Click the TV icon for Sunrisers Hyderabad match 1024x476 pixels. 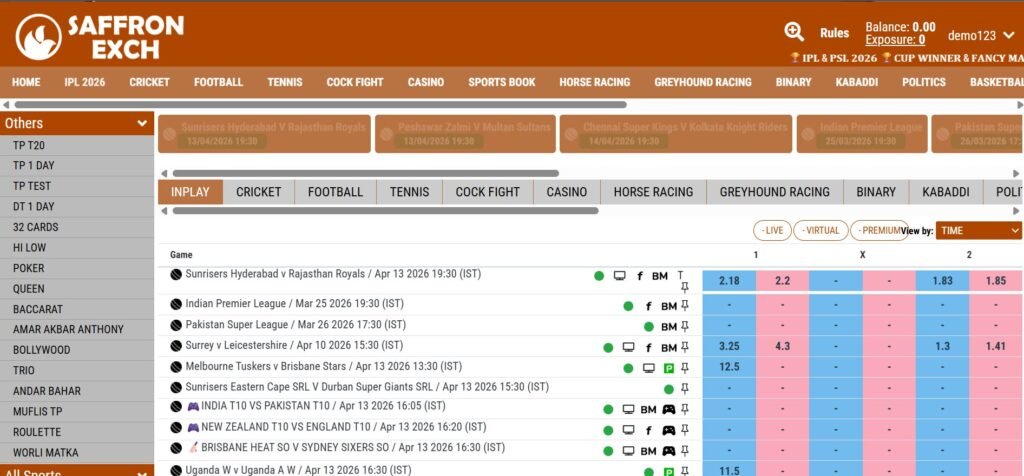click(619, 276)
